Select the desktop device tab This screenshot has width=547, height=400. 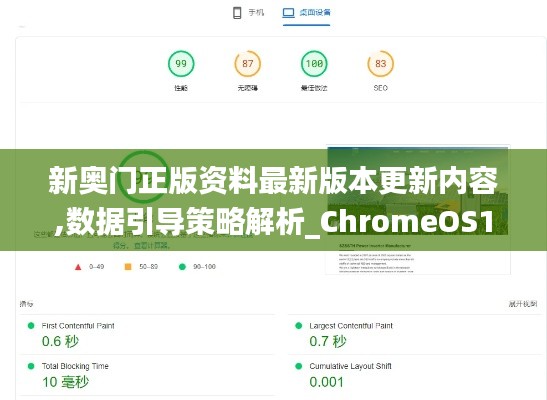pos(307,13)
